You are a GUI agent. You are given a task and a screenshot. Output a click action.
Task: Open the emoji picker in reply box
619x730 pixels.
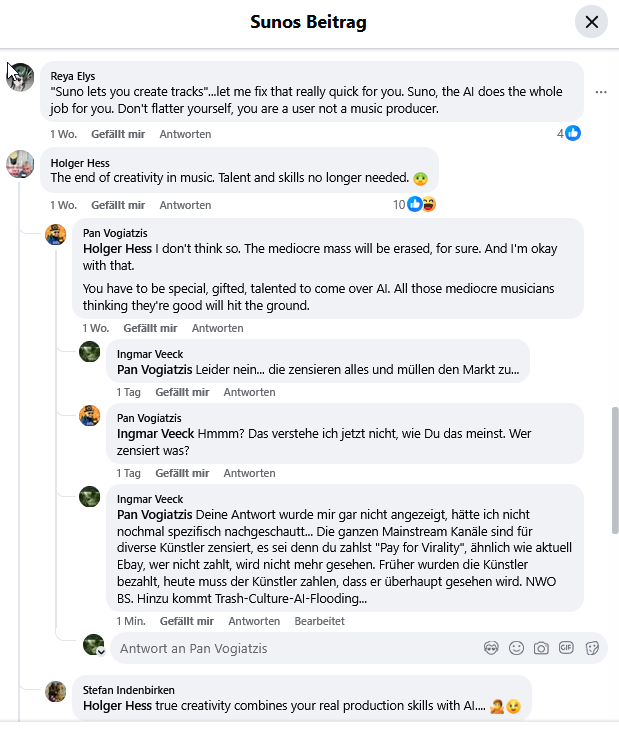516,647
